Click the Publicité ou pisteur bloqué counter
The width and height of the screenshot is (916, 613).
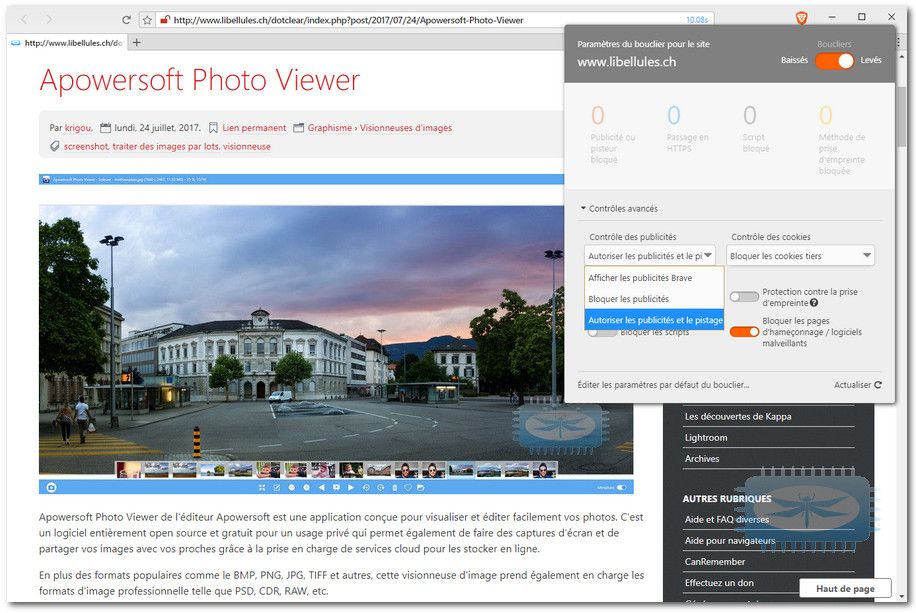pos(611,135)
